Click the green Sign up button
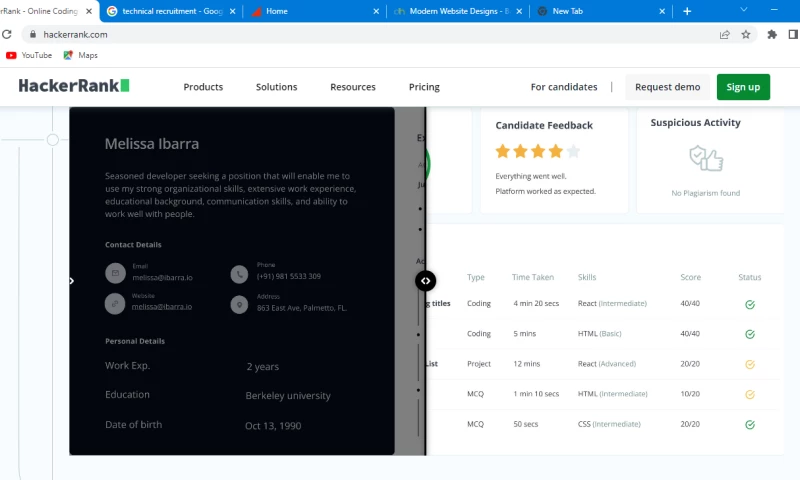Viewport: 800px width, 480px height. coord(743,87)
